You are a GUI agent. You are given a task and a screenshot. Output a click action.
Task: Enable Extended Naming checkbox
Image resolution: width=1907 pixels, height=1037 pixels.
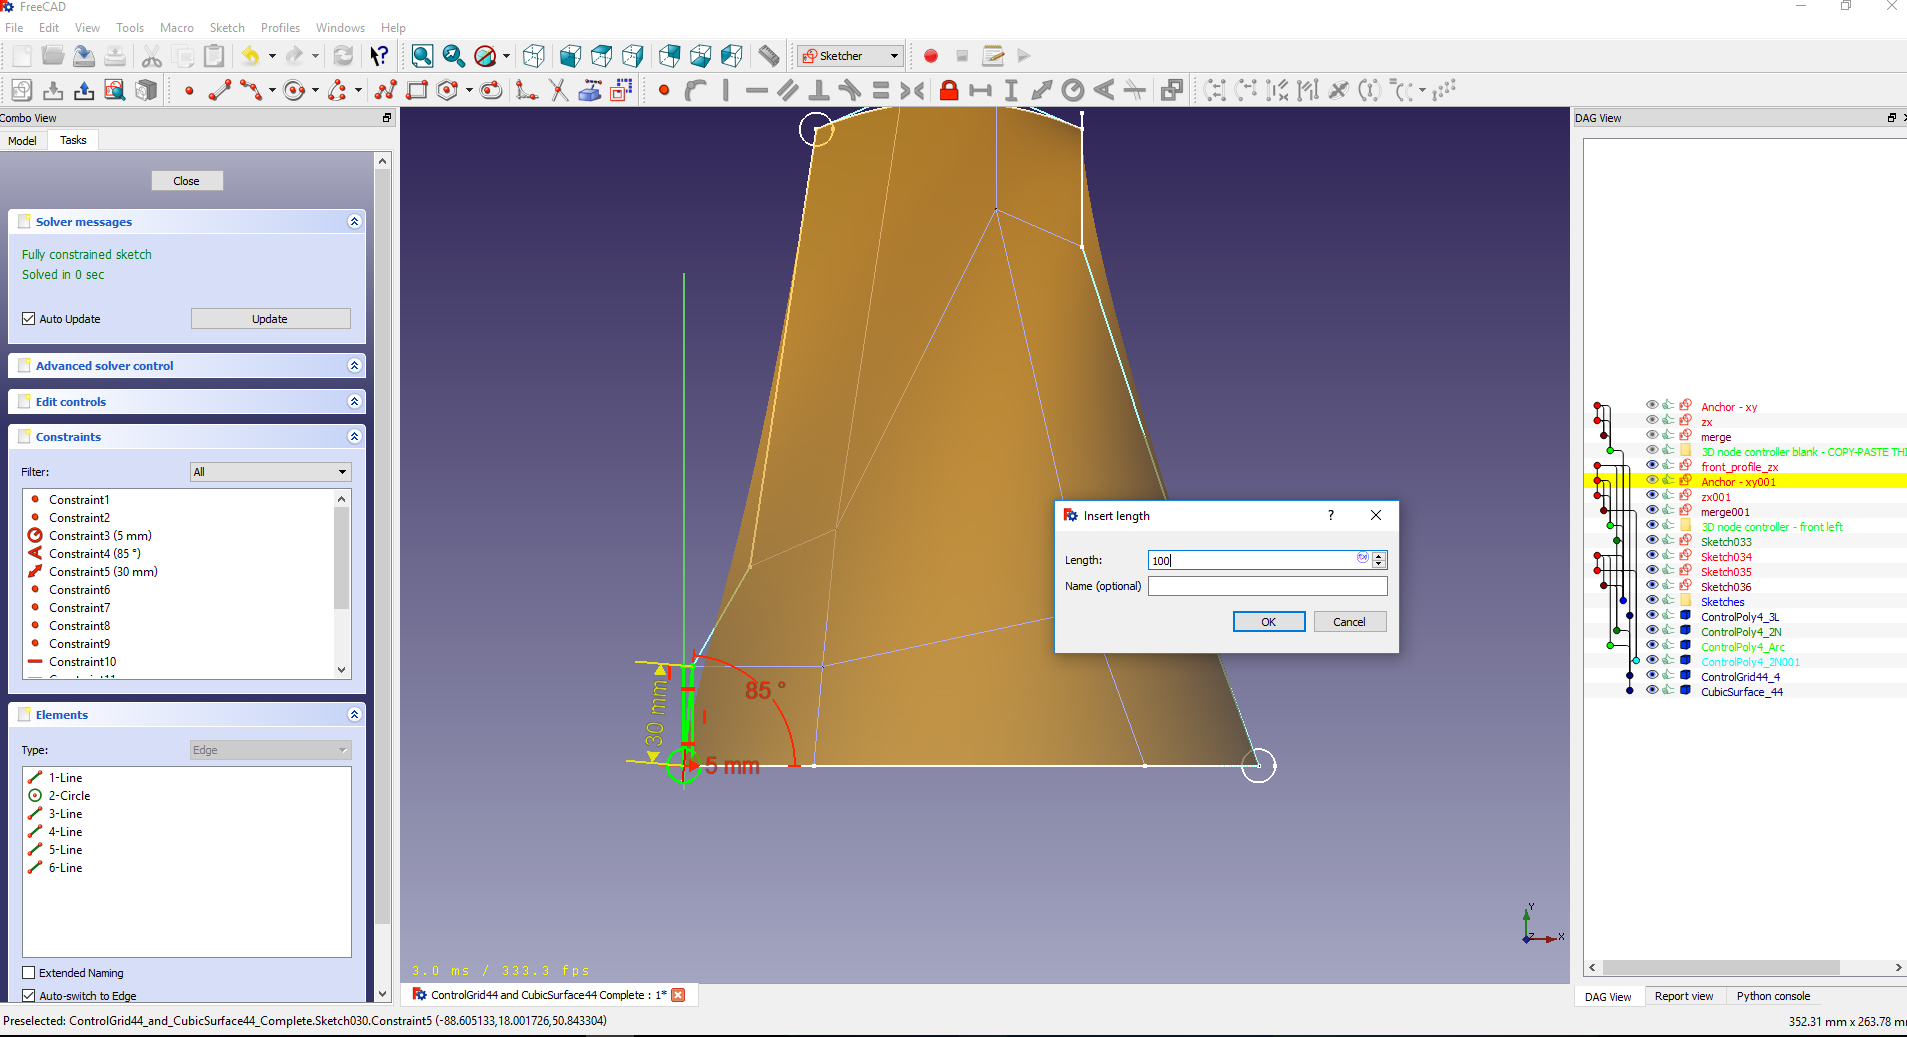click(x=29, y=973)
